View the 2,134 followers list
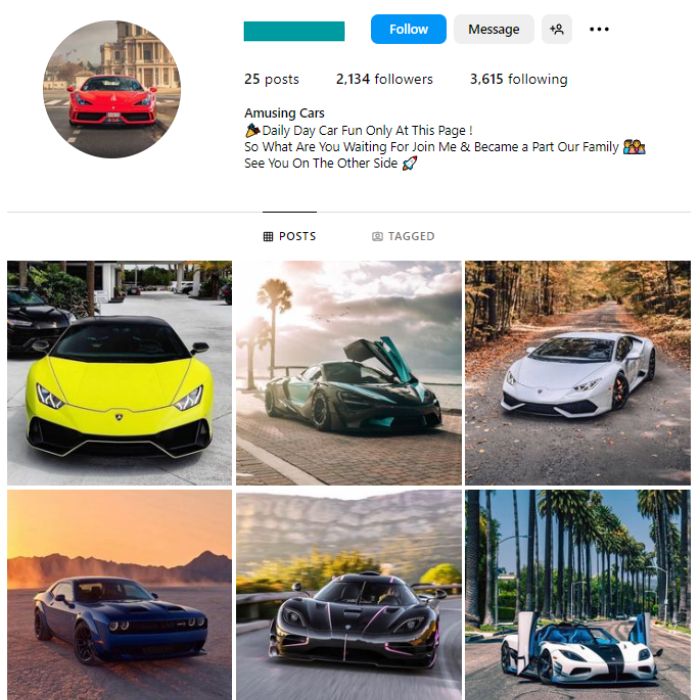This screenshot has width=700, height=700. (x=384, y=79)
